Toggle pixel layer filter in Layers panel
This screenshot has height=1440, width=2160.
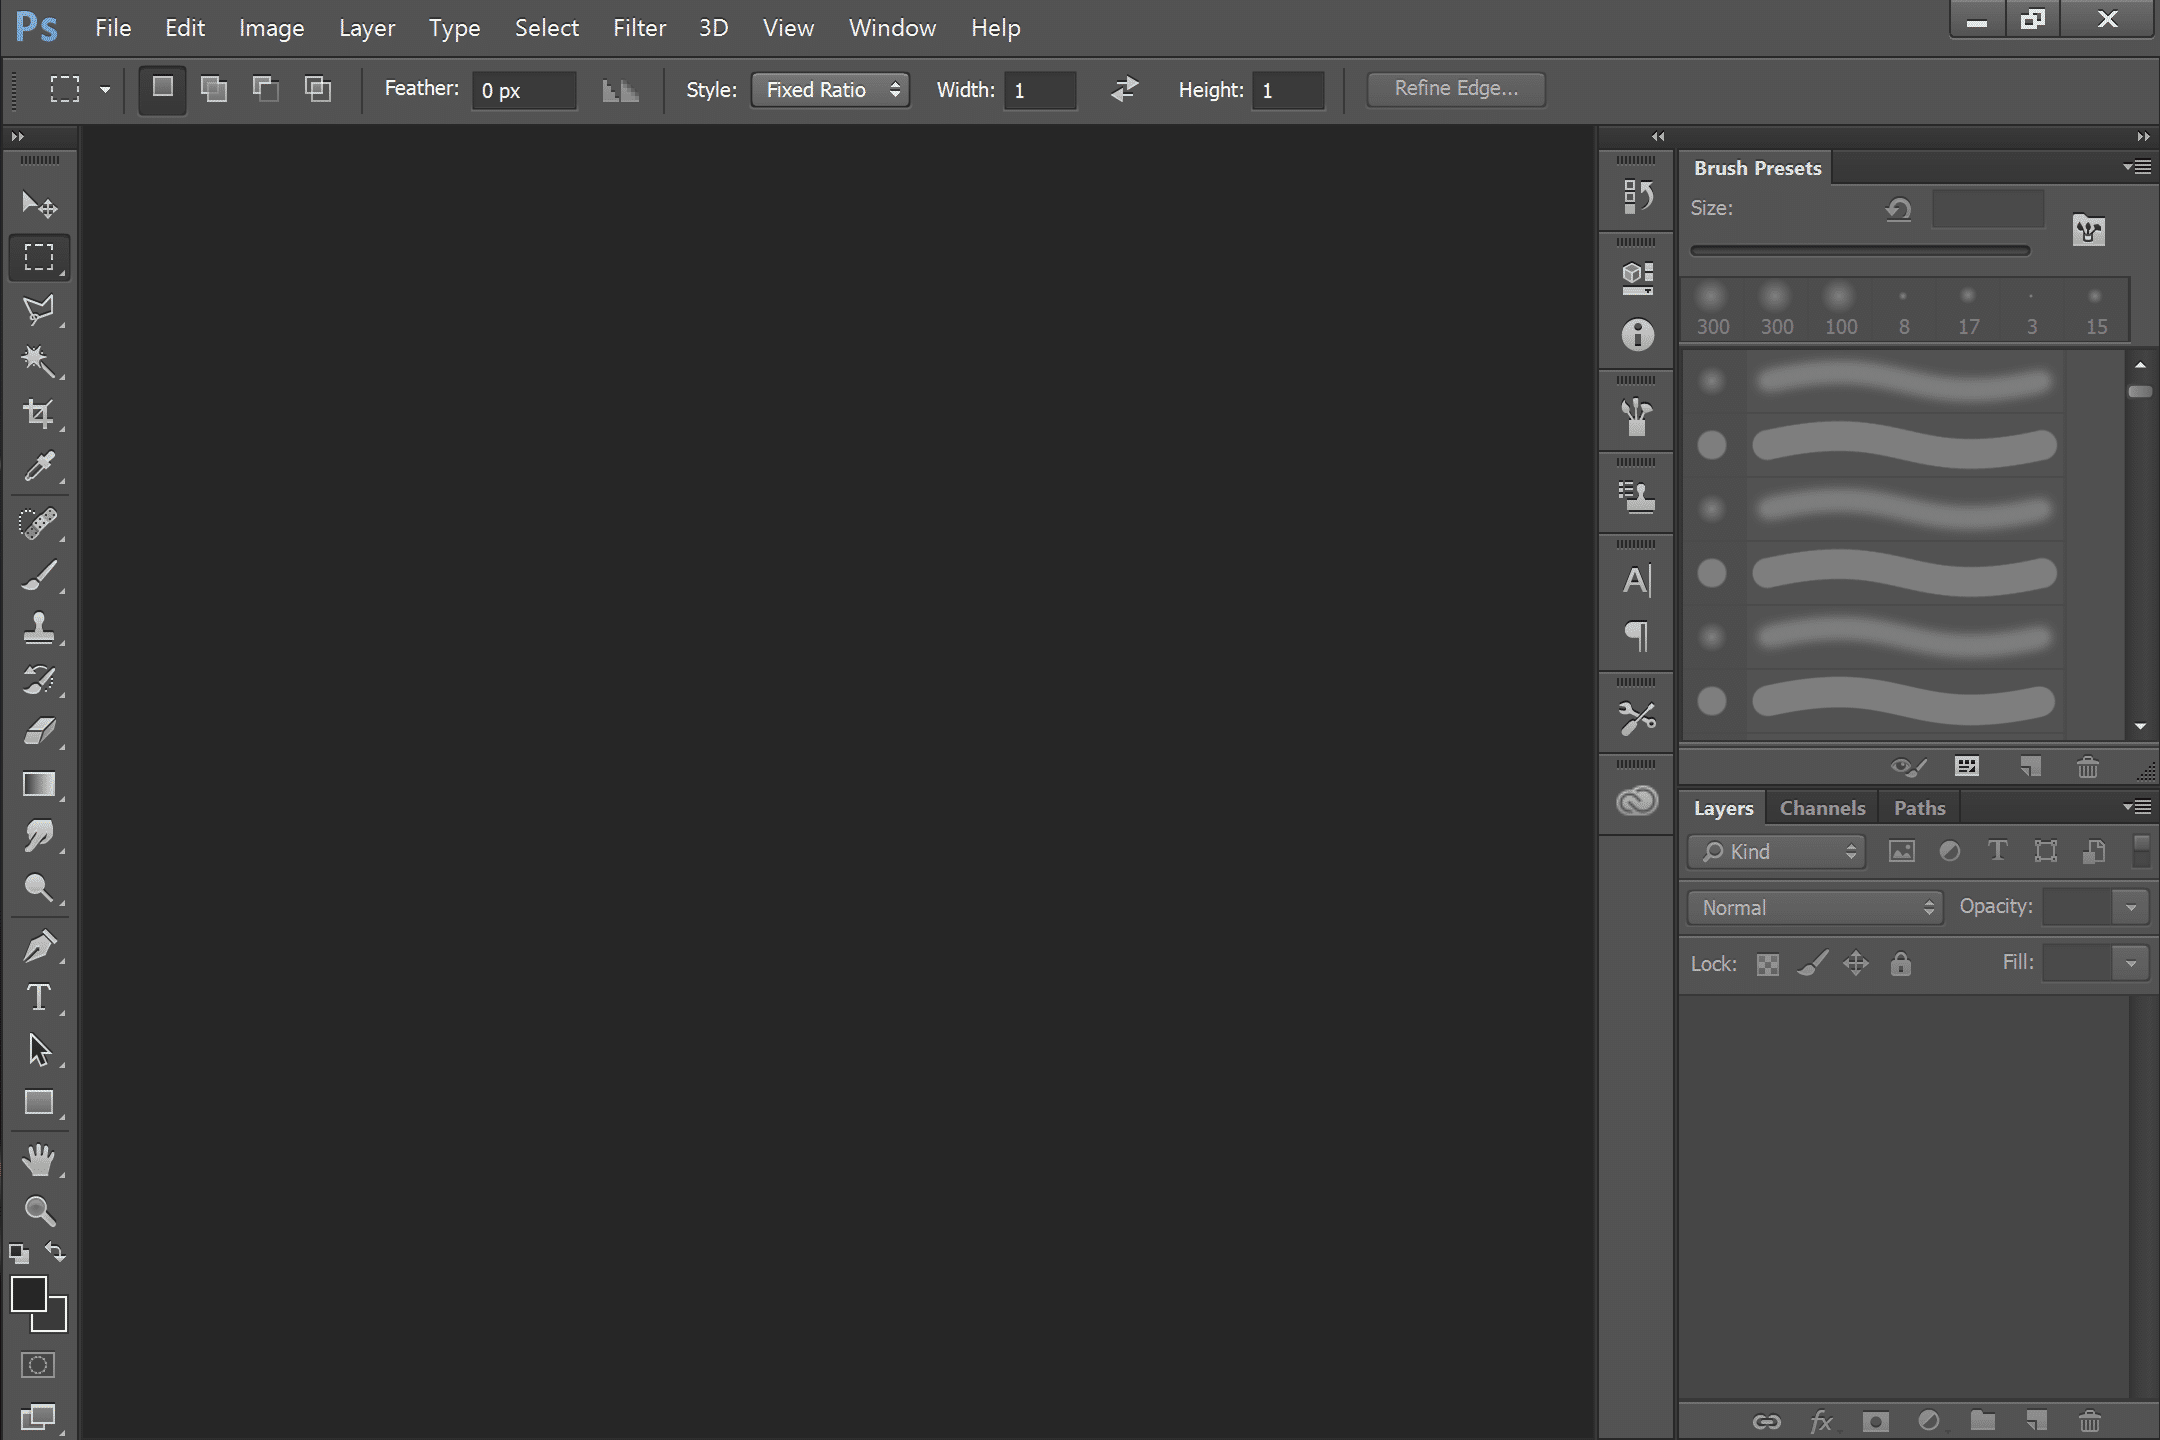point(1901,851)
